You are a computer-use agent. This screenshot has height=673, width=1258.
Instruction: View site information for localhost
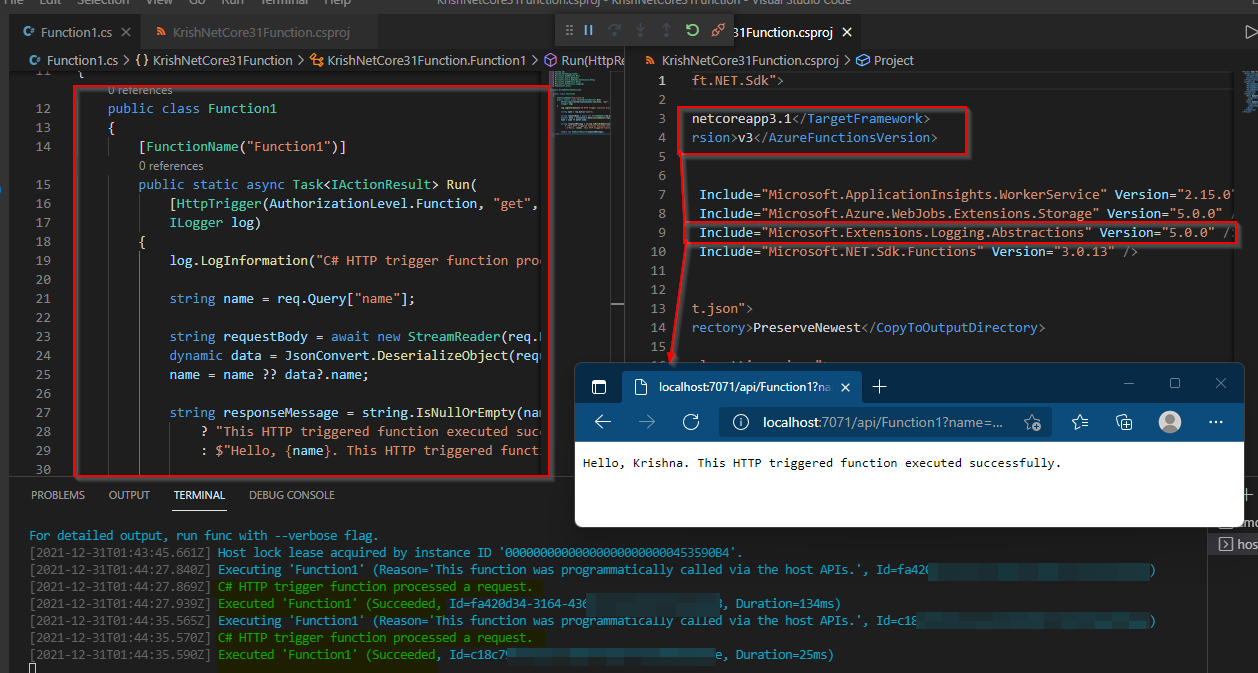tap(741, 422)
